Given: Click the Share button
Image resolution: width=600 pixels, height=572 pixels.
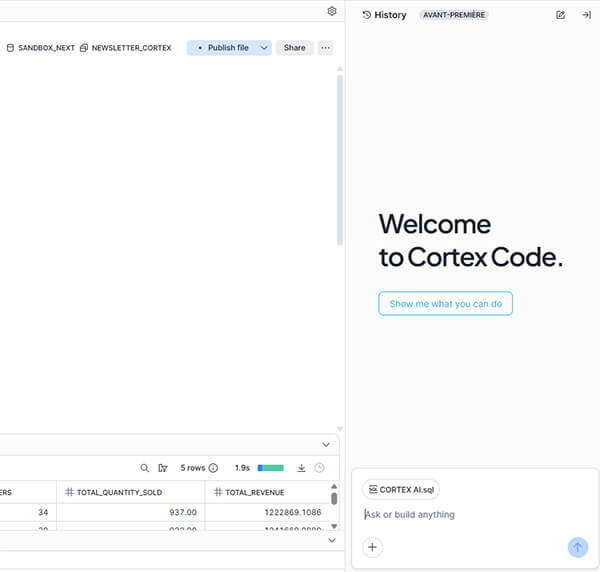Looking at the screenshot, I should [x=294, y=48].
